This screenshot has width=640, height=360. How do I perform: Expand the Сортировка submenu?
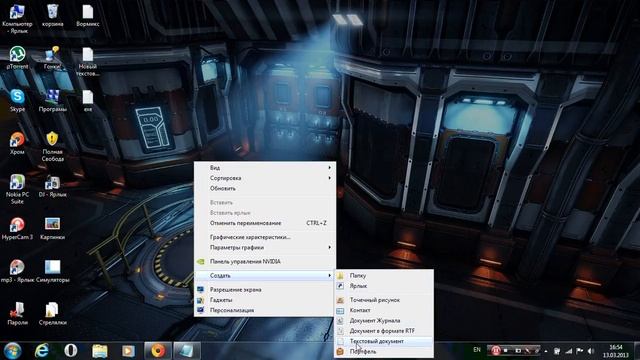265,178
